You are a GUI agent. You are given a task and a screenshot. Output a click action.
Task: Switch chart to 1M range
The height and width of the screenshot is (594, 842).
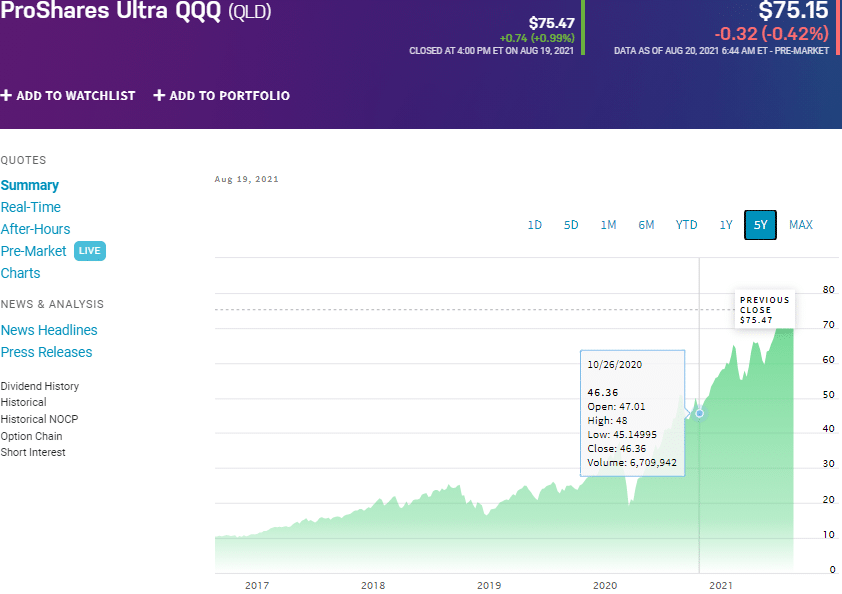608,225
